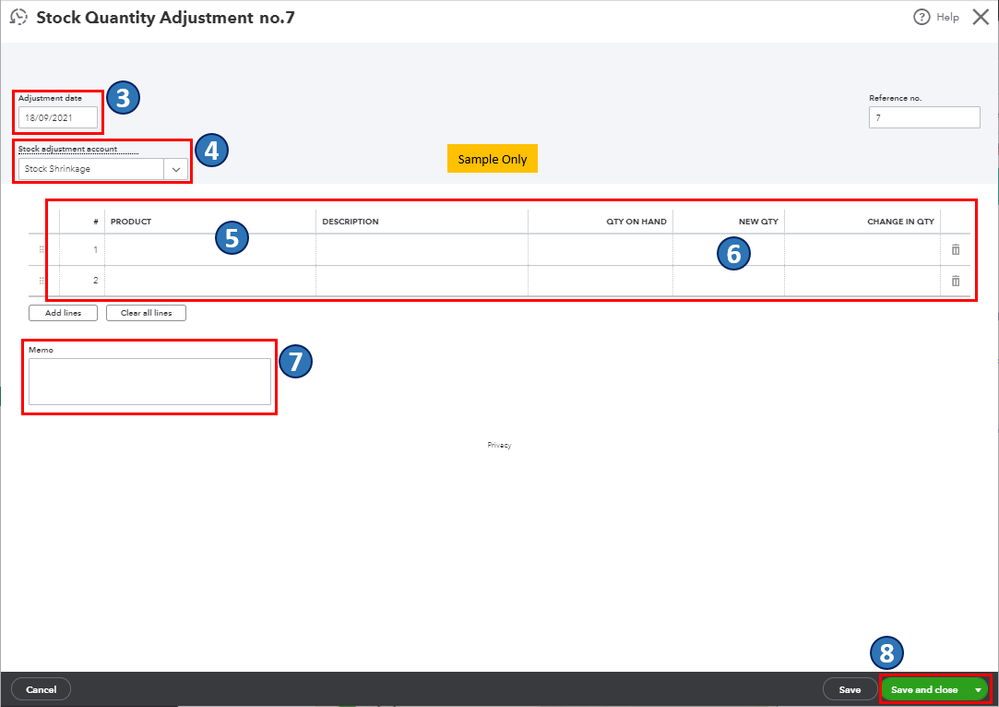This screenshot has height=707, width=999.
Task: Click the New Qty cell in row 2
Action: 728,281
